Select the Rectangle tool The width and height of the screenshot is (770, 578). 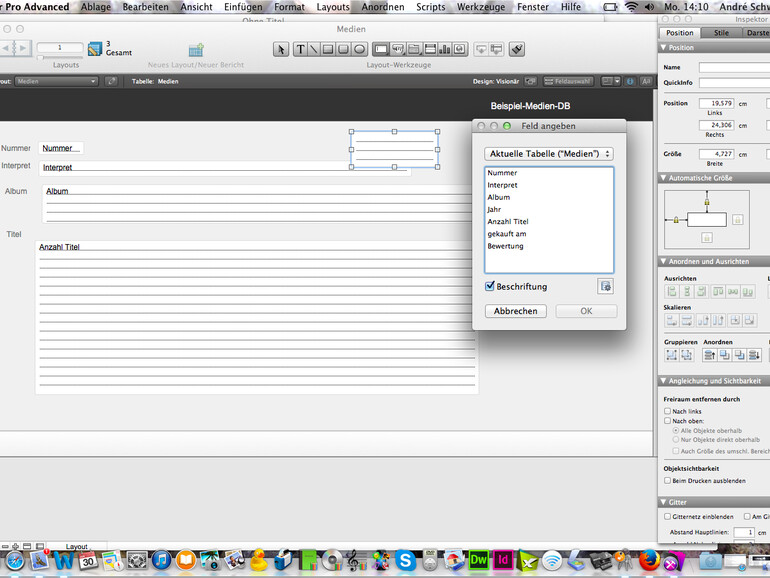coord(328,49)
